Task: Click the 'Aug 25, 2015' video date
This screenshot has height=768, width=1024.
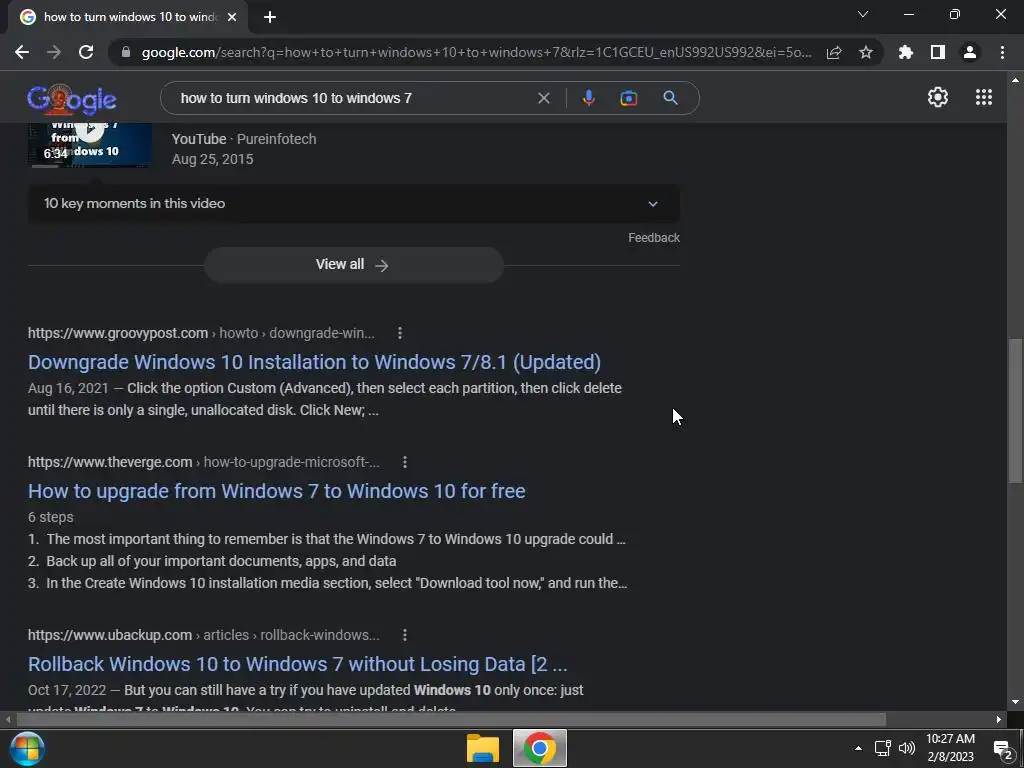Action: [x=212, y=159]
